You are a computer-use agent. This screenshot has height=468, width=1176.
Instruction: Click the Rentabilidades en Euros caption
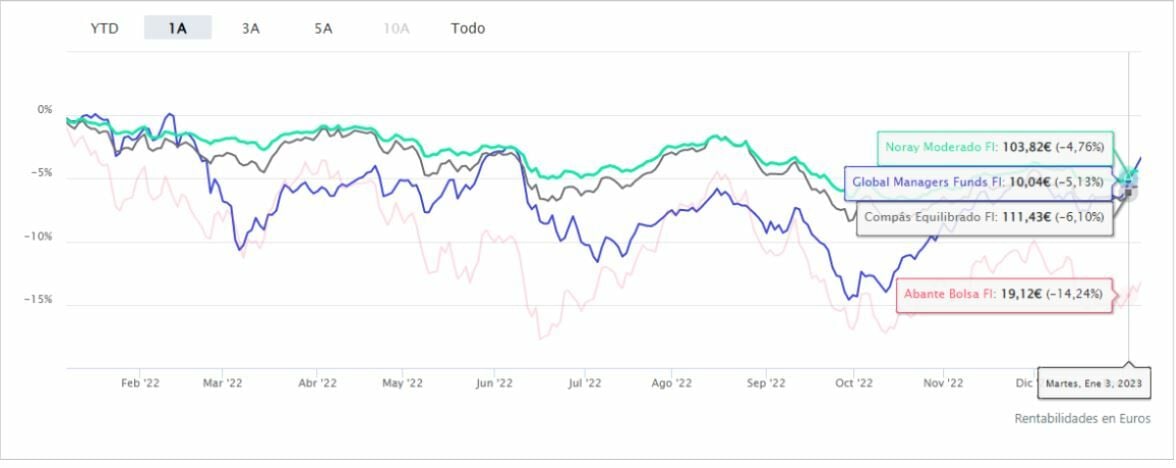(1082, 418)
